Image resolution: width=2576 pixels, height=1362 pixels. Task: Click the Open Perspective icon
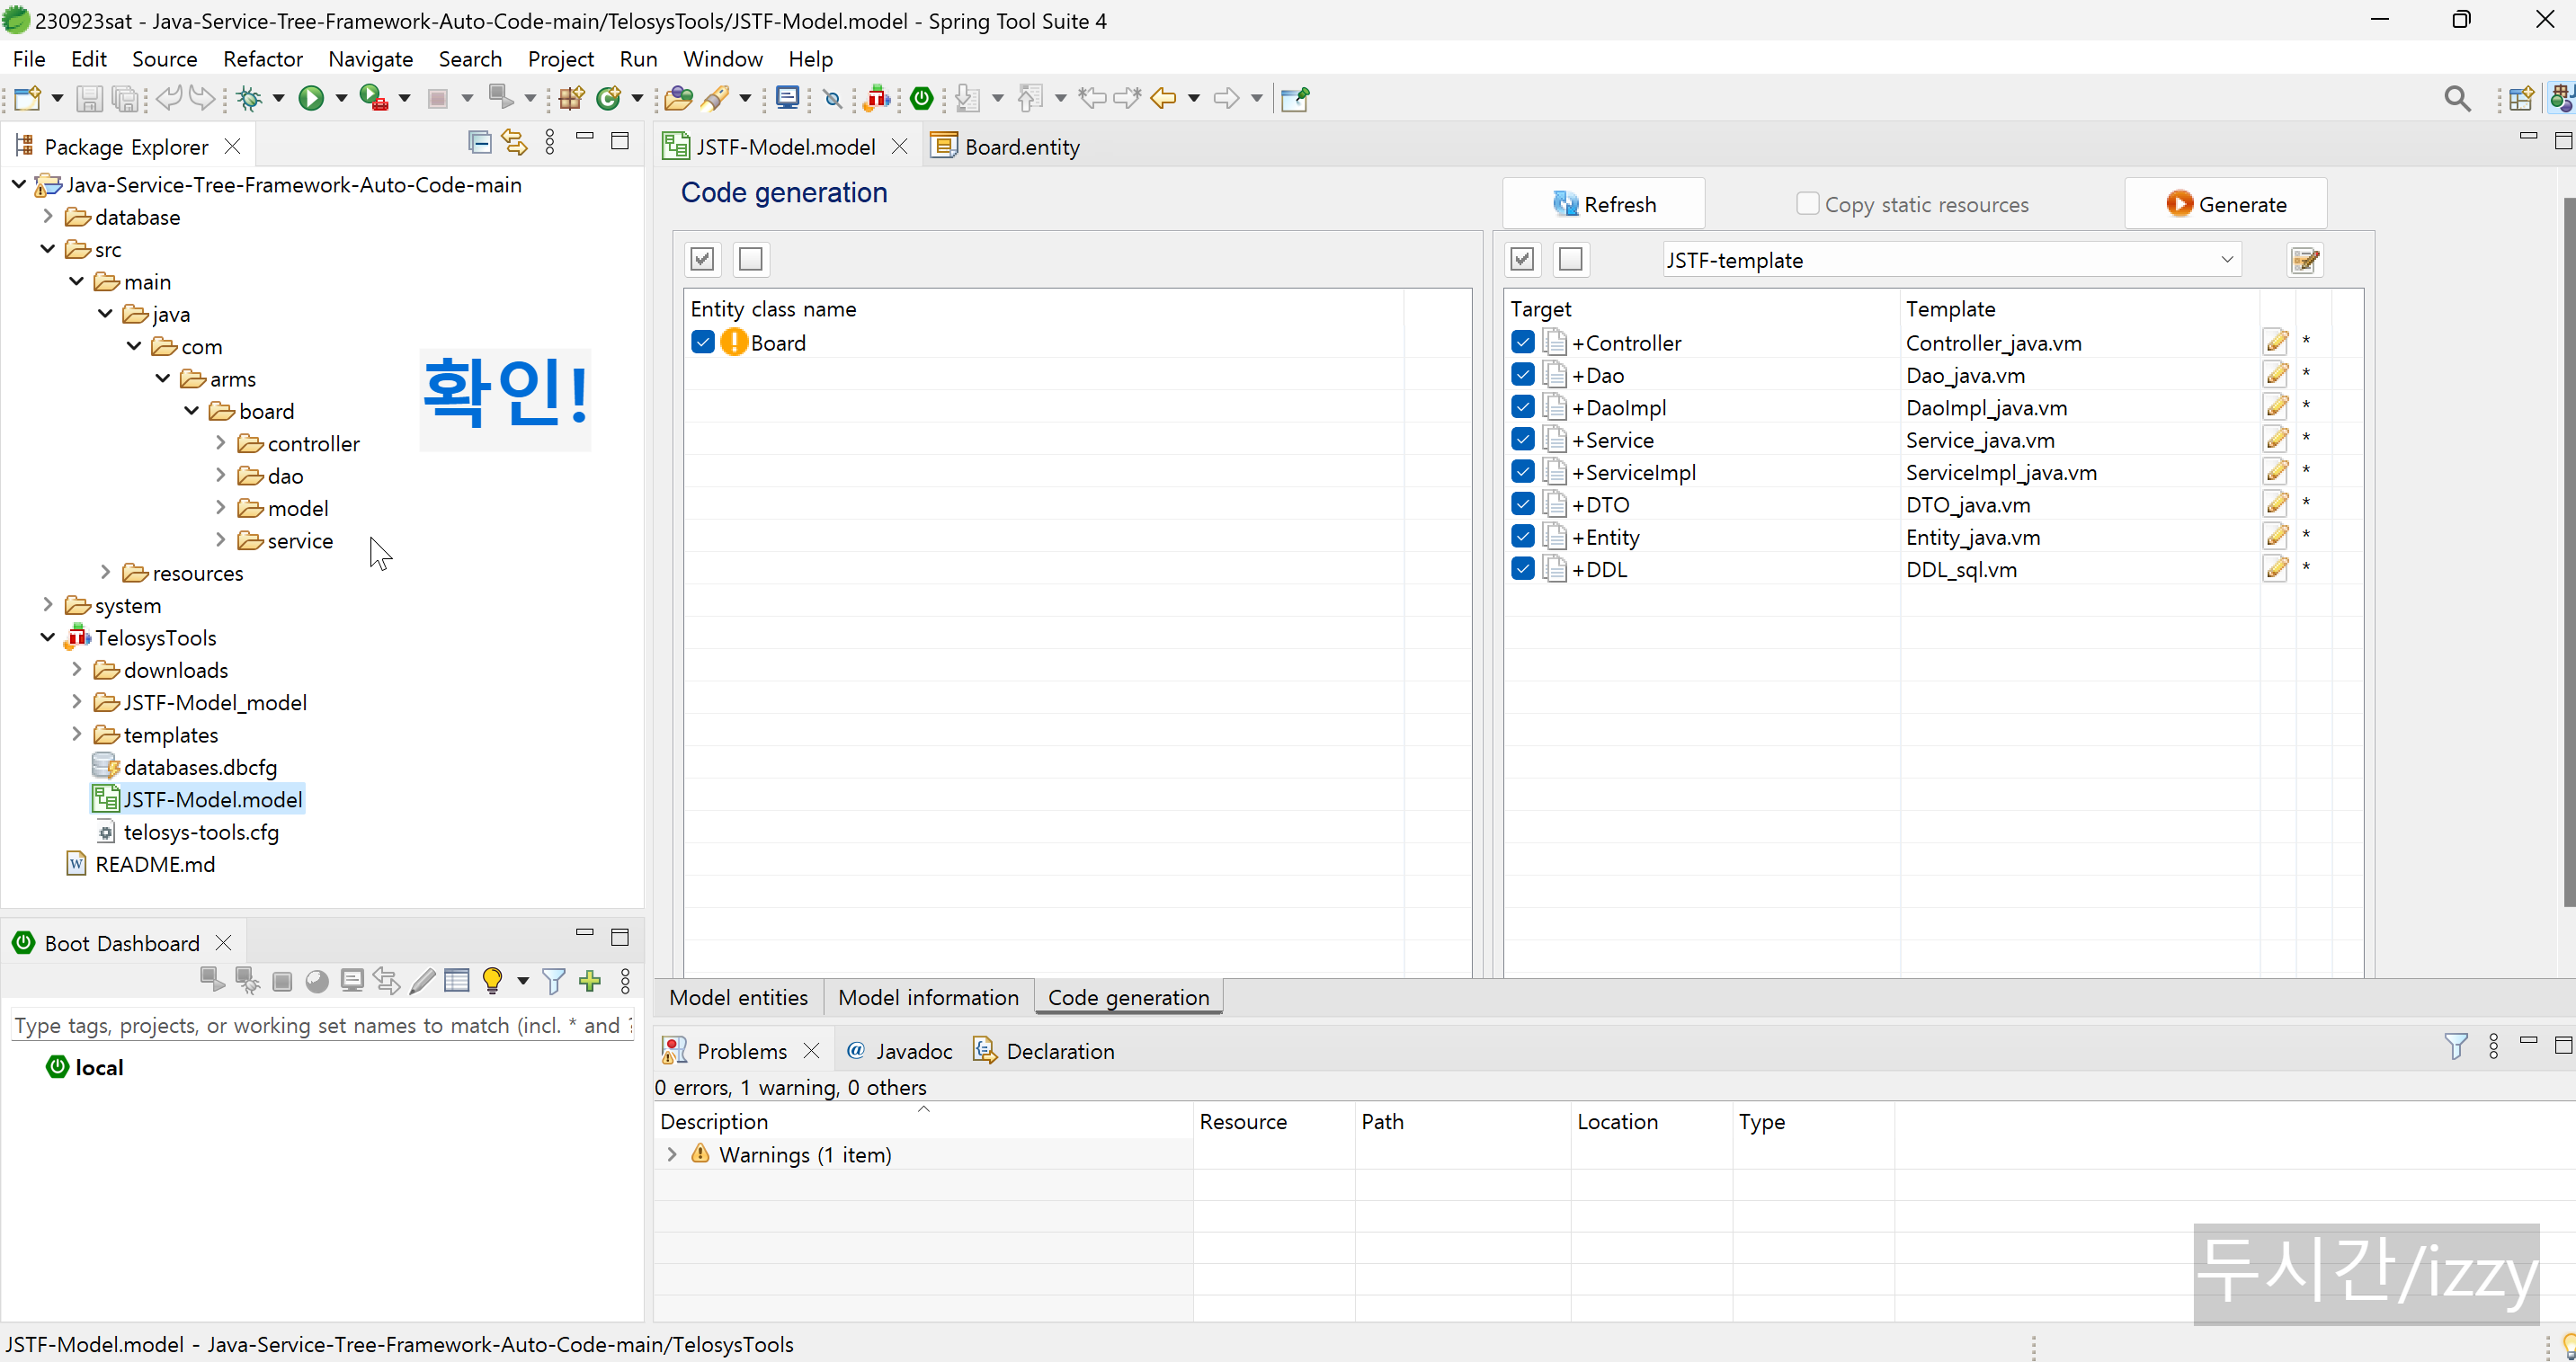point(2521,98)
